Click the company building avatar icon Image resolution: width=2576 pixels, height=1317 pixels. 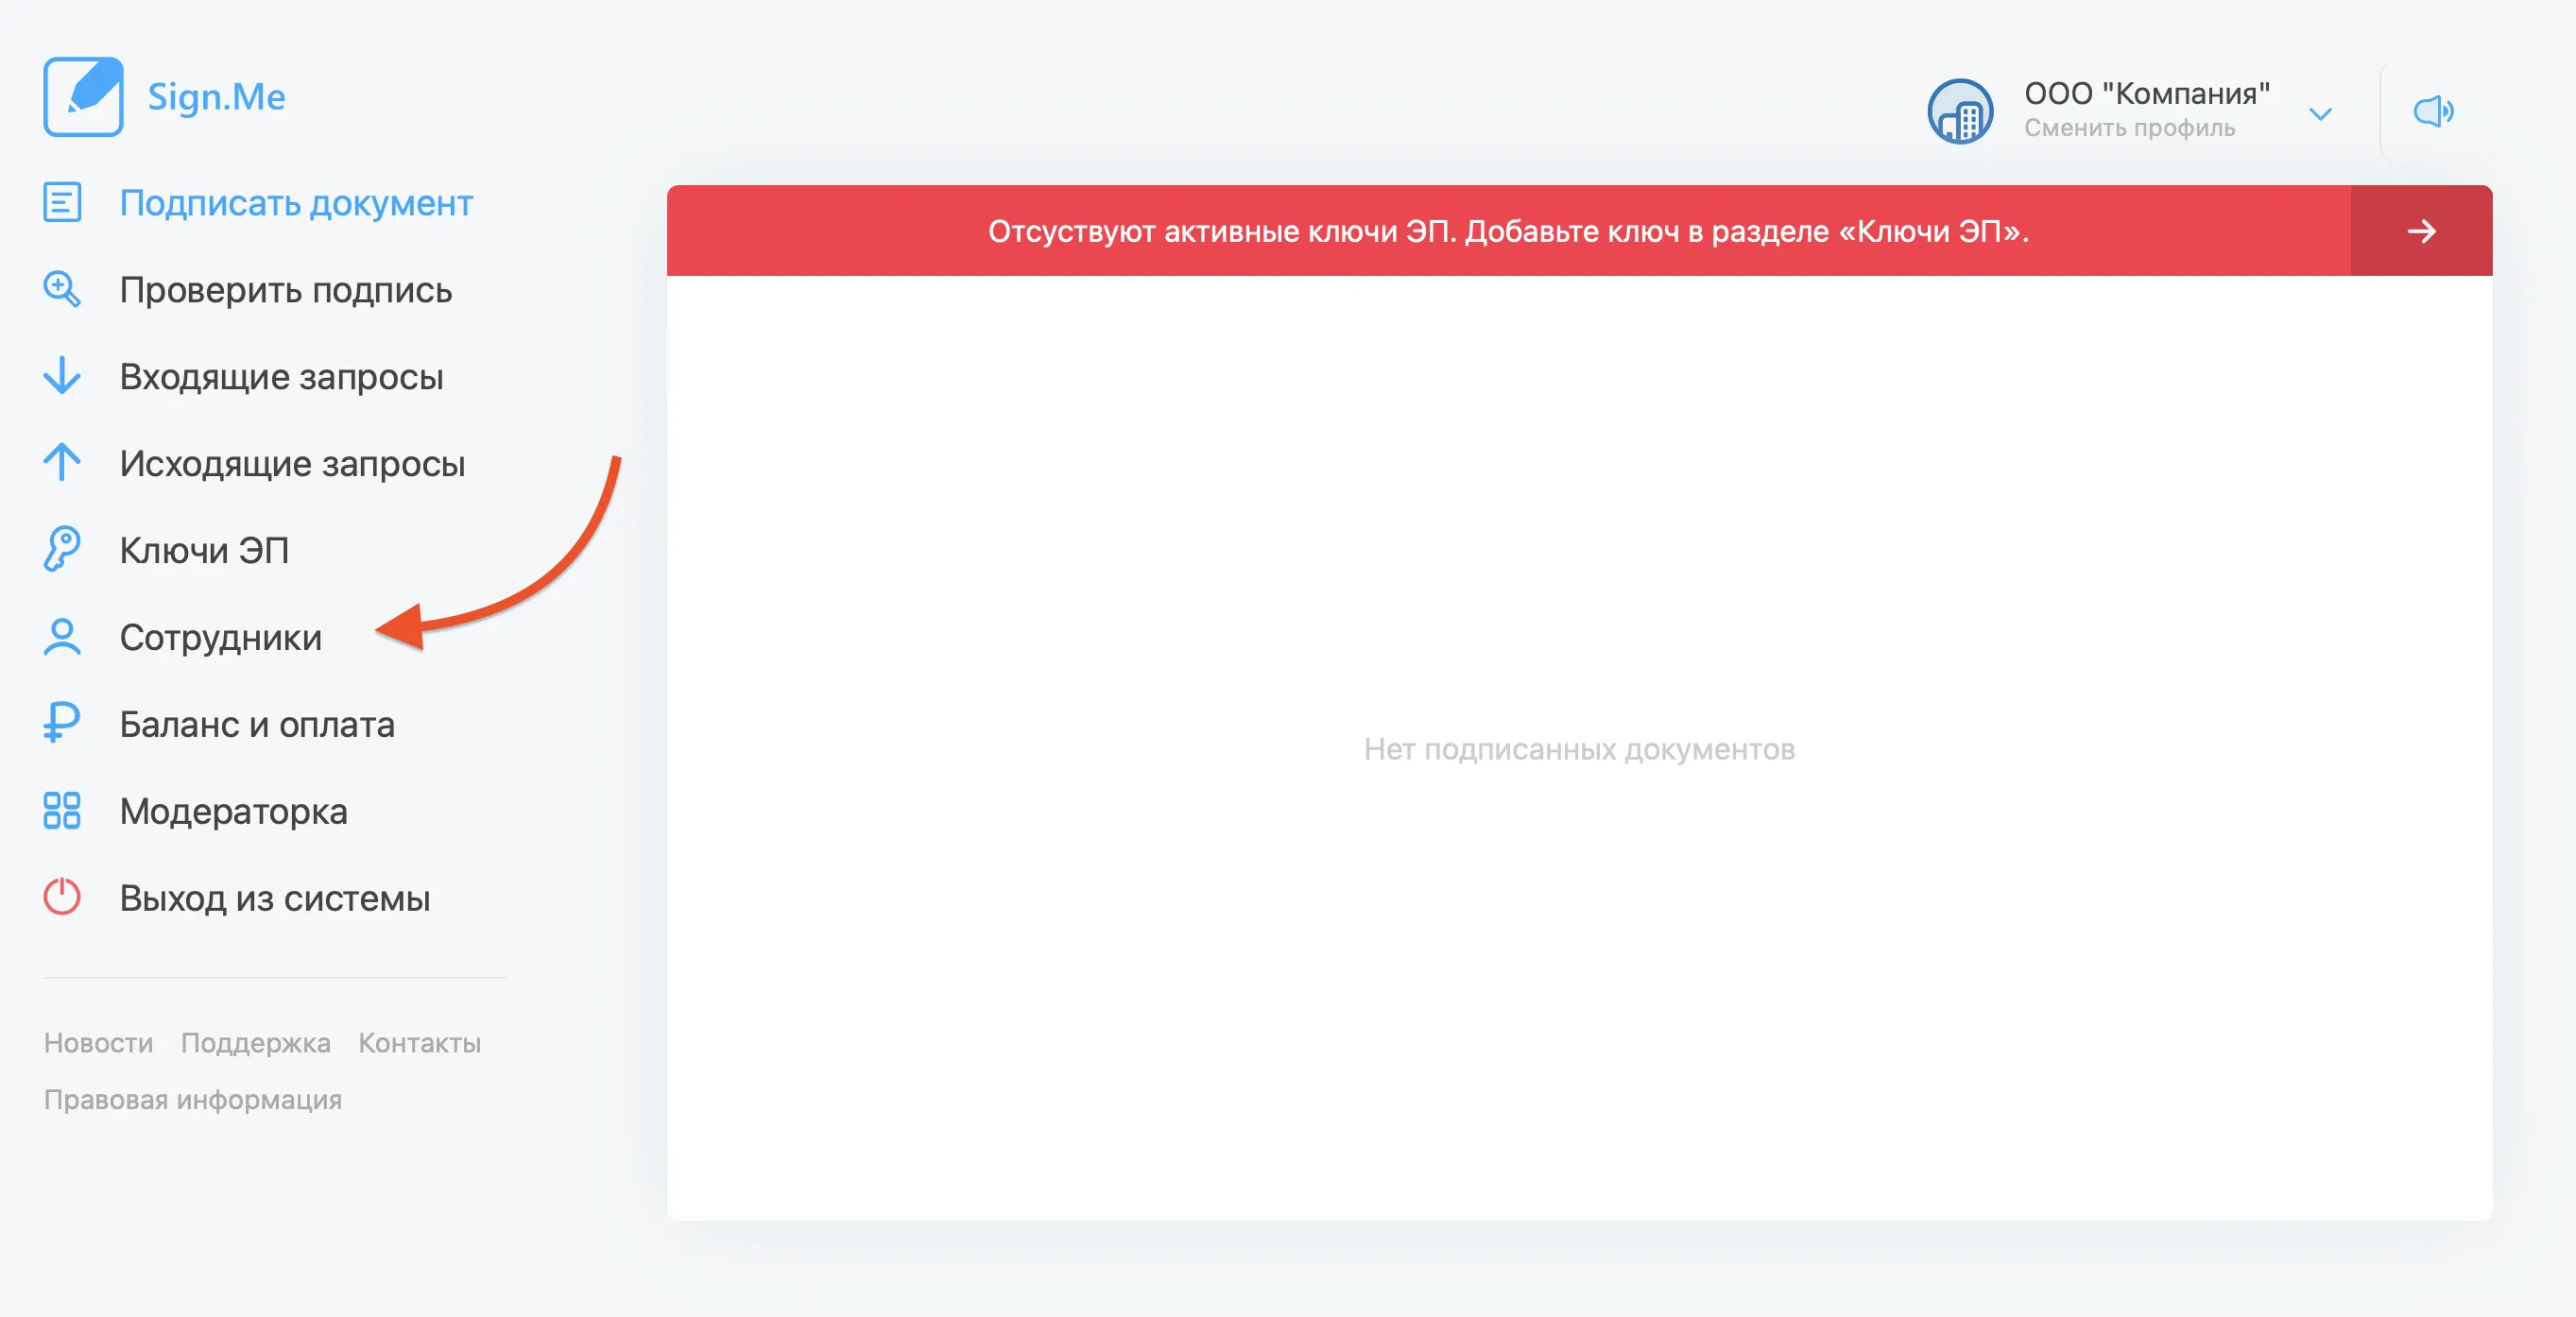pos(1960,111)
